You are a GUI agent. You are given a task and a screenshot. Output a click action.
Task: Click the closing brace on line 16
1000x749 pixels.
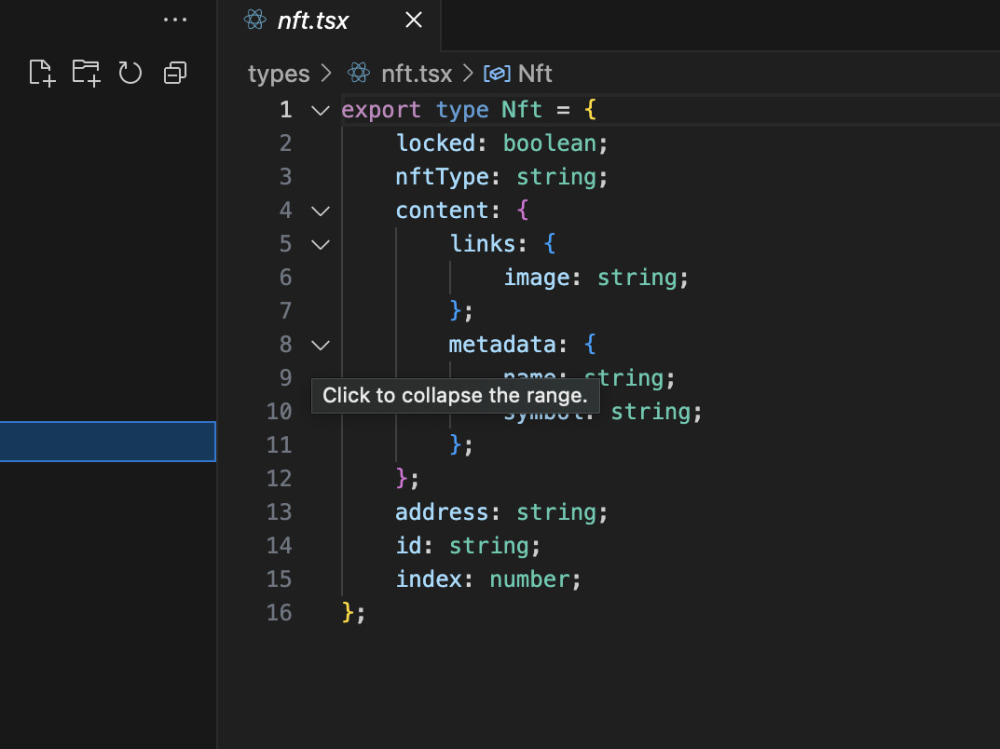pyautogui.click(x=348, y=612)
